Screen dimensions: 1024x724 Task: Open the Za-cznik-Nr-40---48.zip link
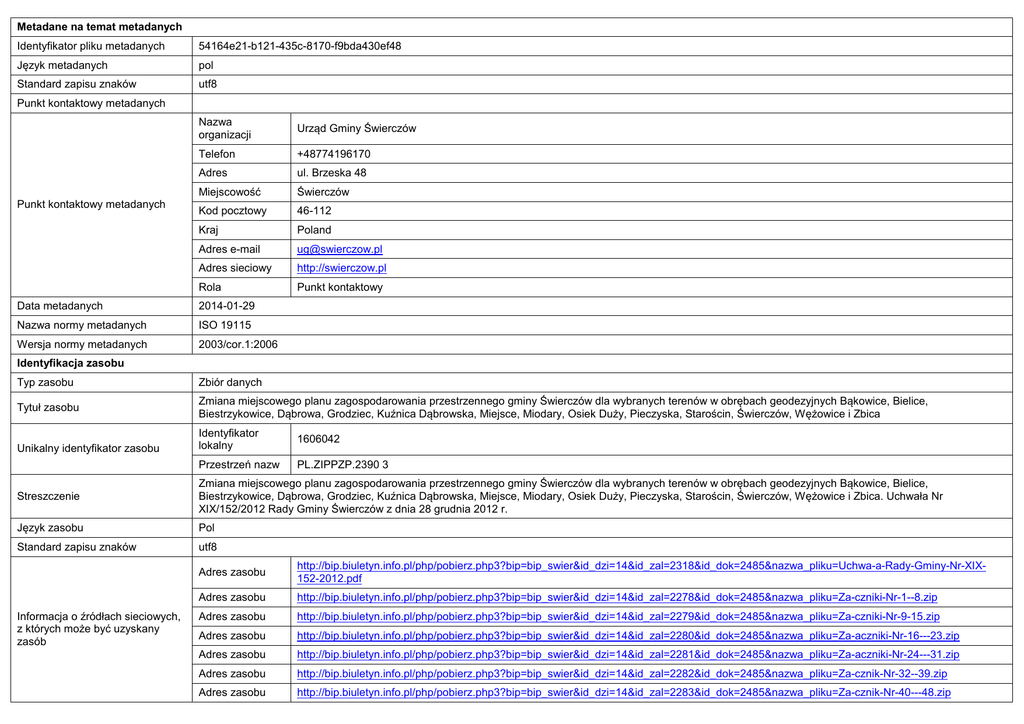click(x=623, y=692)
